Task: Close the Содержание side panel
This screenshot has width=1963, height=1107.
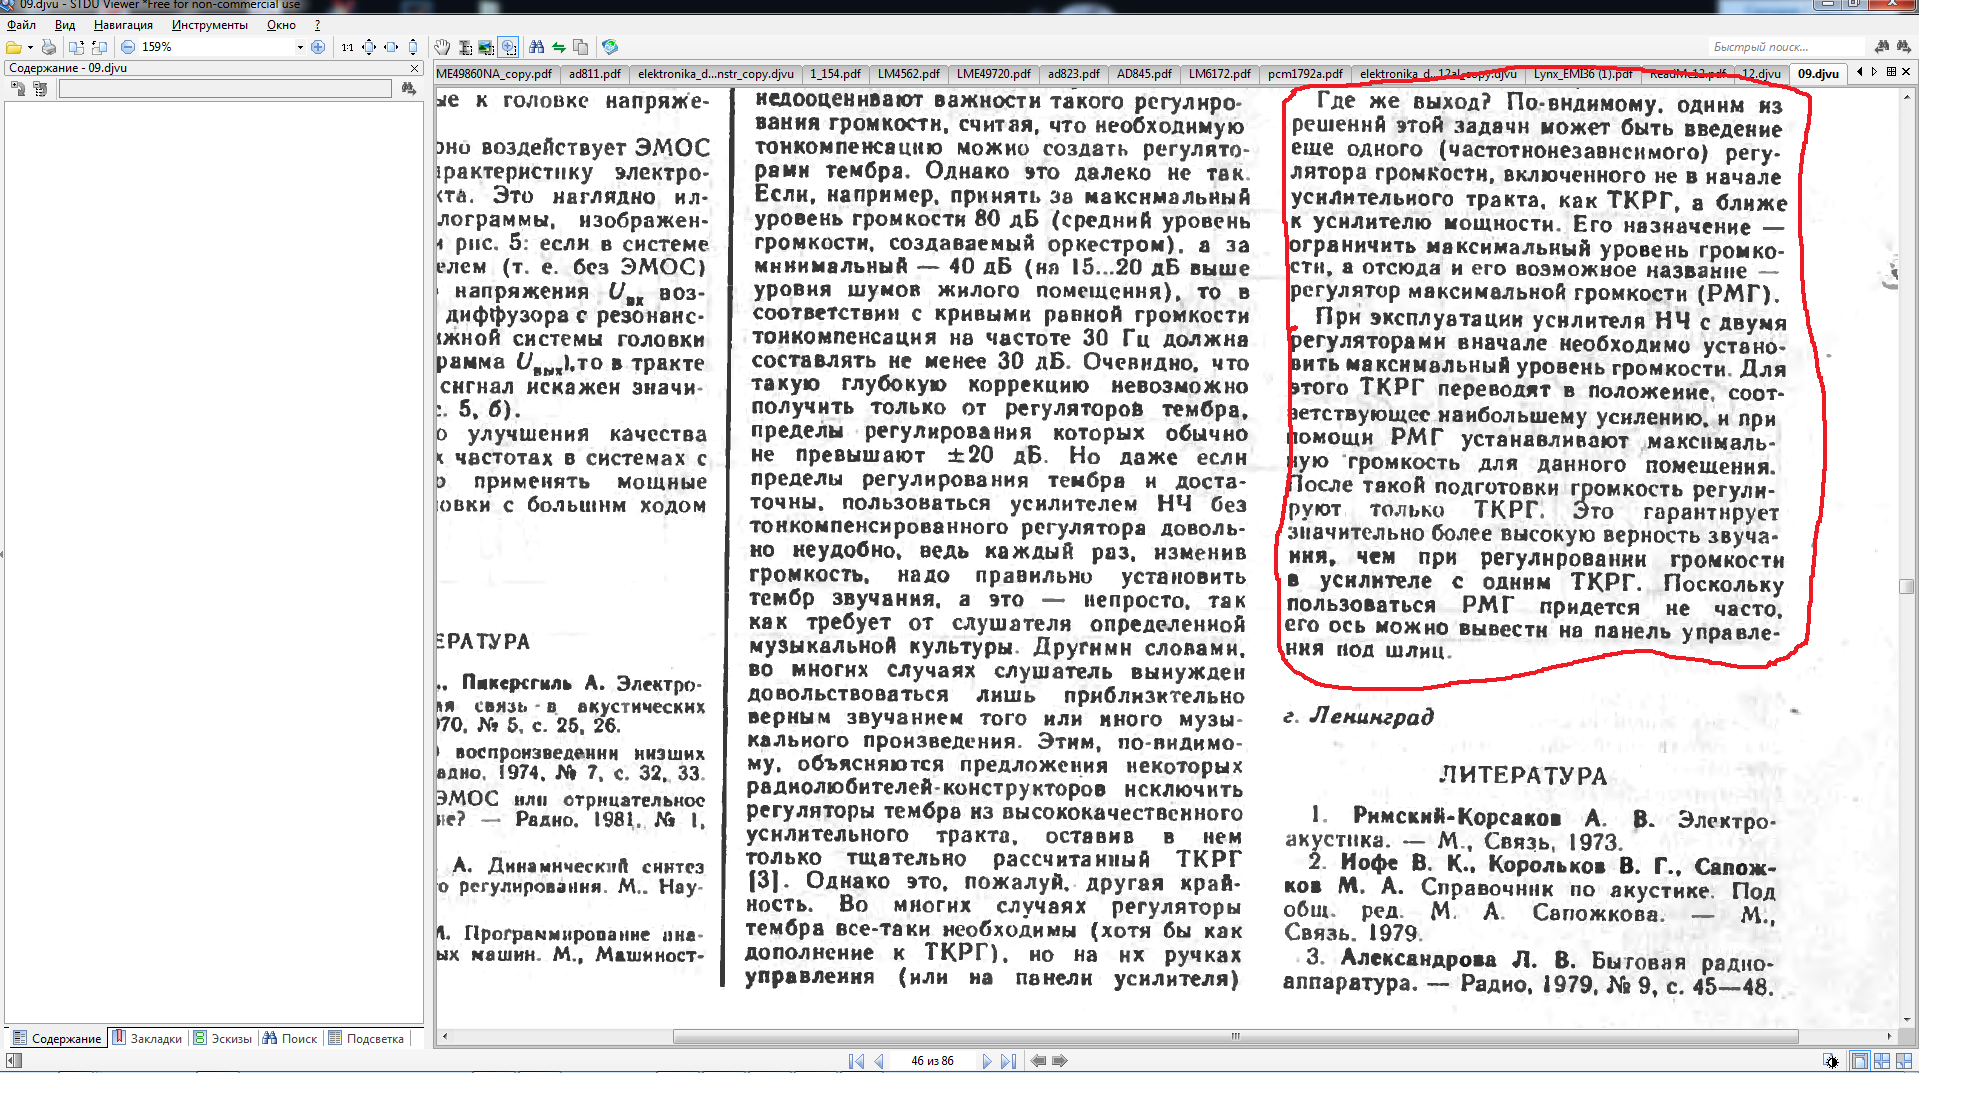Action: click(x=415, y=68)
